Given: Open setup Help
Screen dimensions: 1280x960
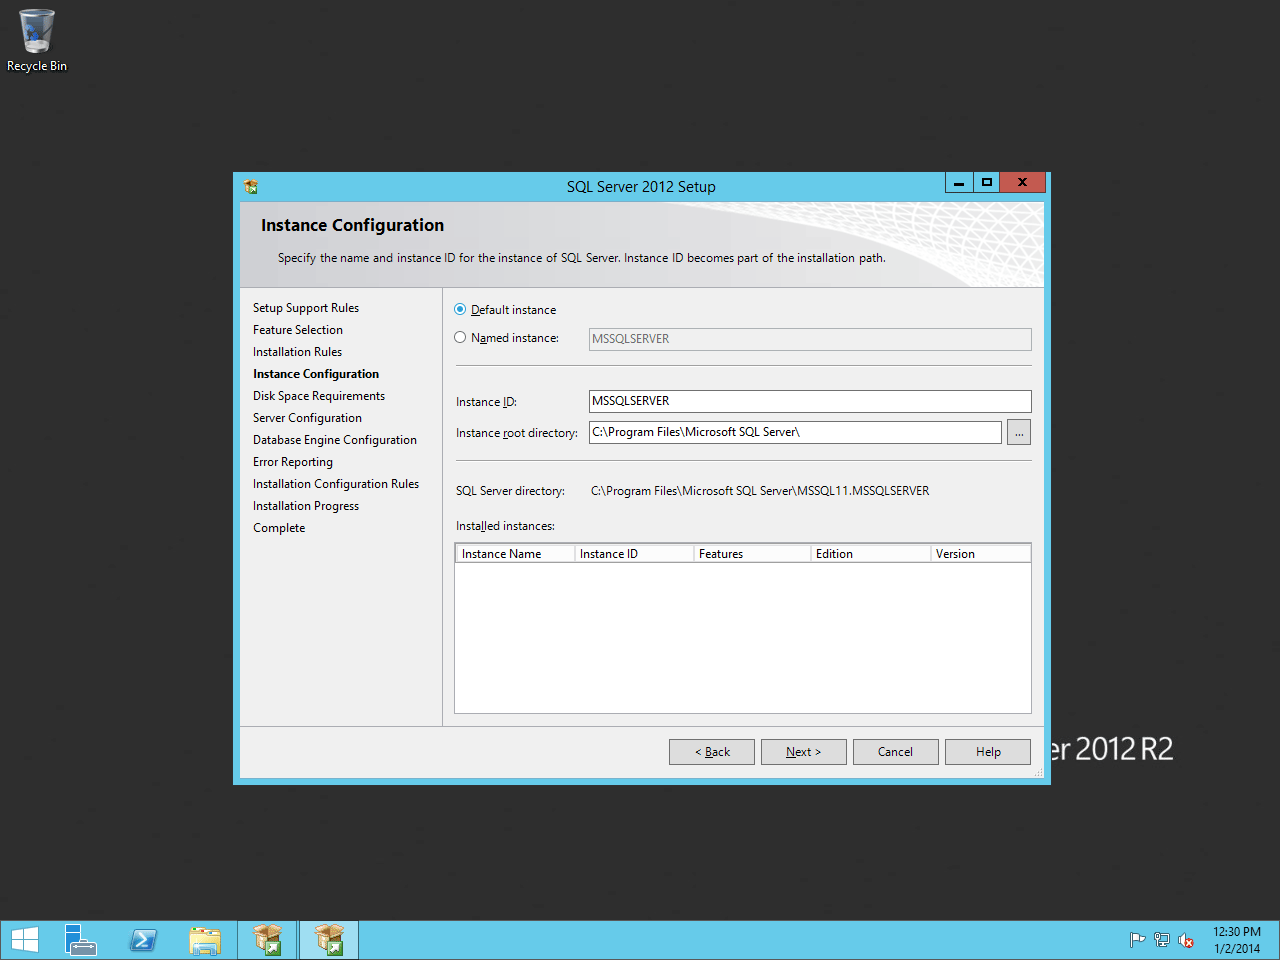Looking at the screenshot, I should tap(988, 752).
